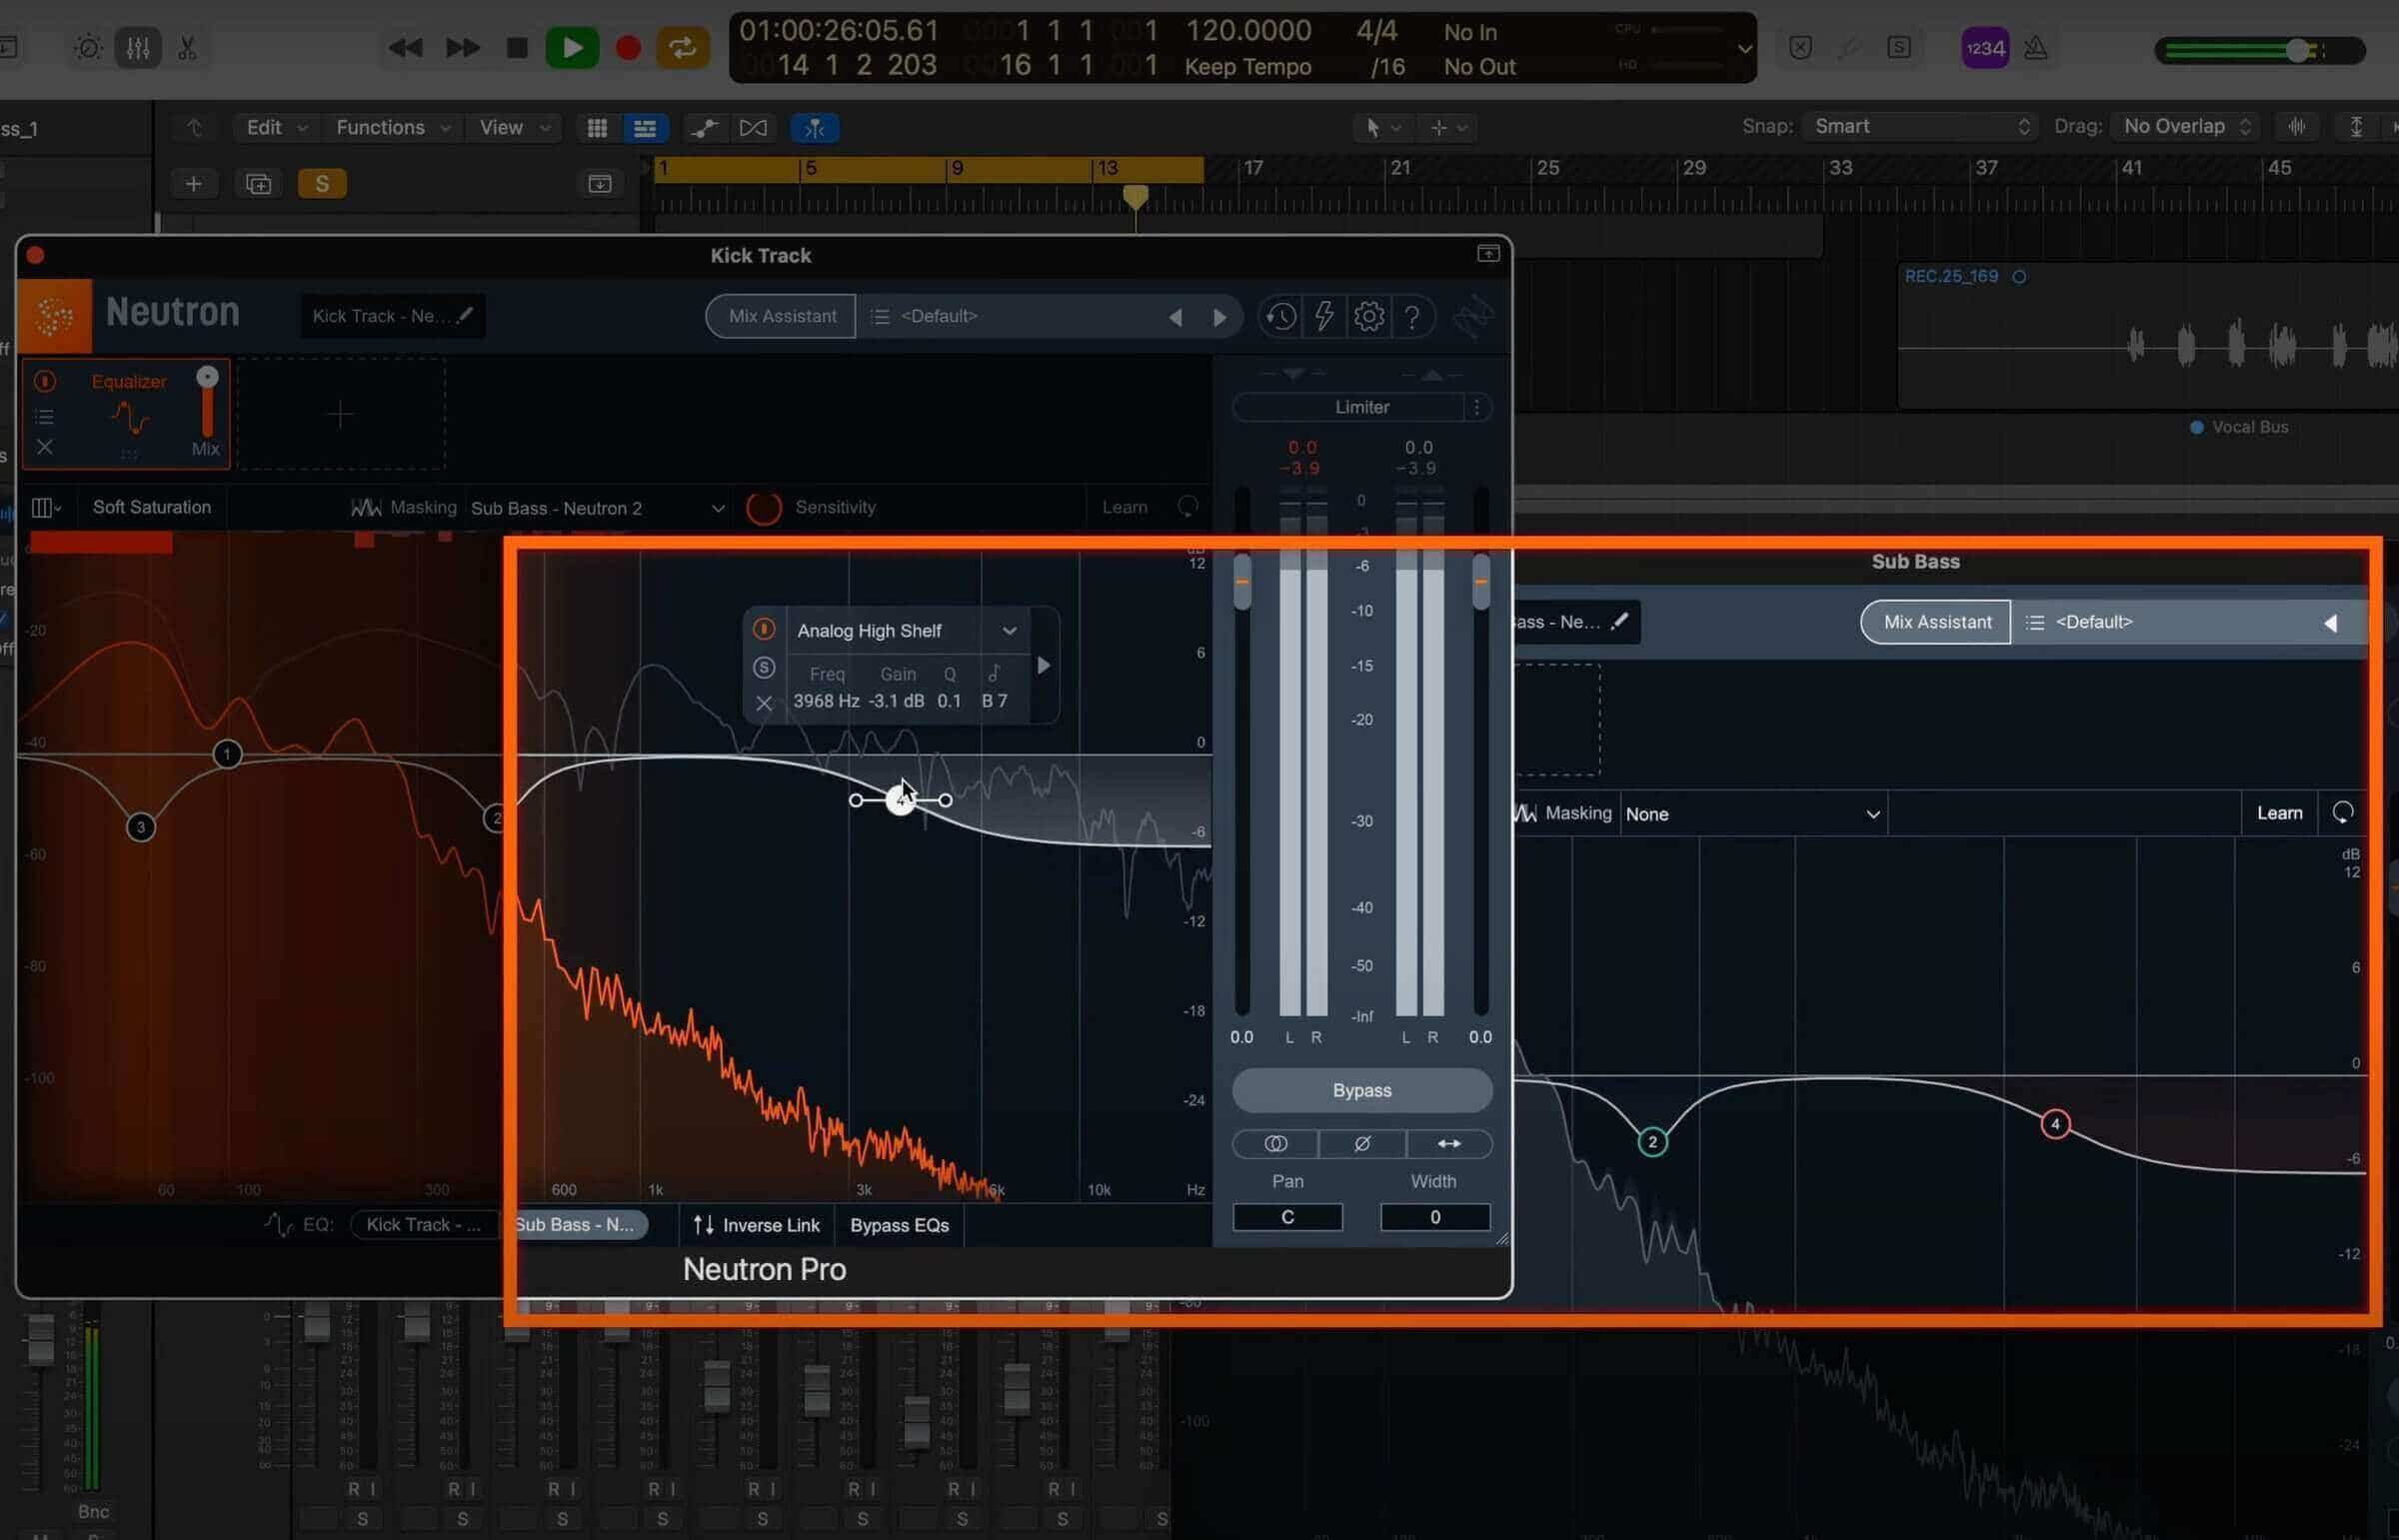Image resolution: width=2399 pixels, height=1540 pixels.
Task: Click the phase invert icon under Bypass
Action: (x=1362, y=1143)
